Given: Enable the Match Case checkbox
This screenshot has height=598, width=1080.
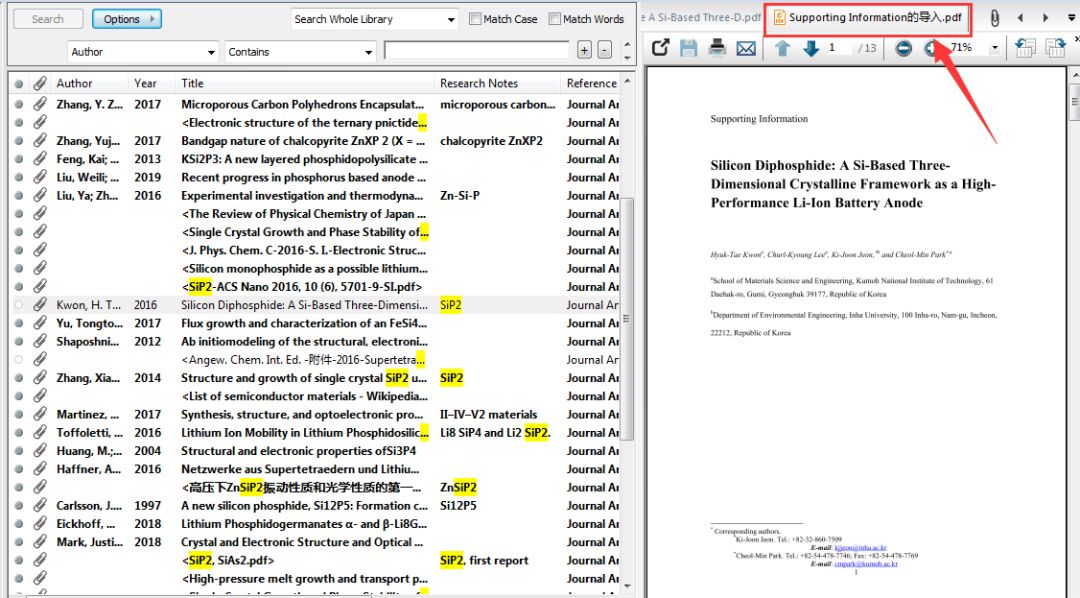Looking at the screenshot, I should click(x=475, y=19).
